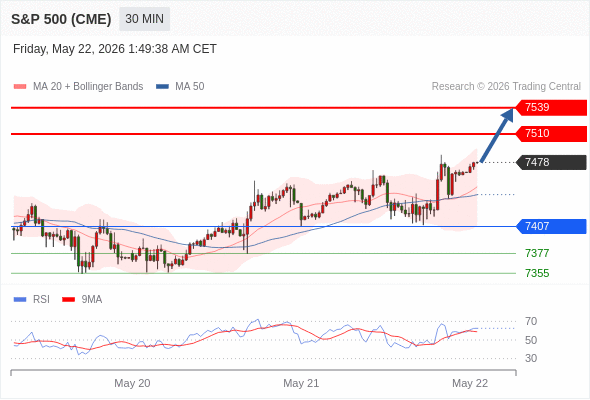Image resolution: width=590 pixels, height=400 pixels.
Task: Click the May 22 axis date
Action: tap(470, 383)
